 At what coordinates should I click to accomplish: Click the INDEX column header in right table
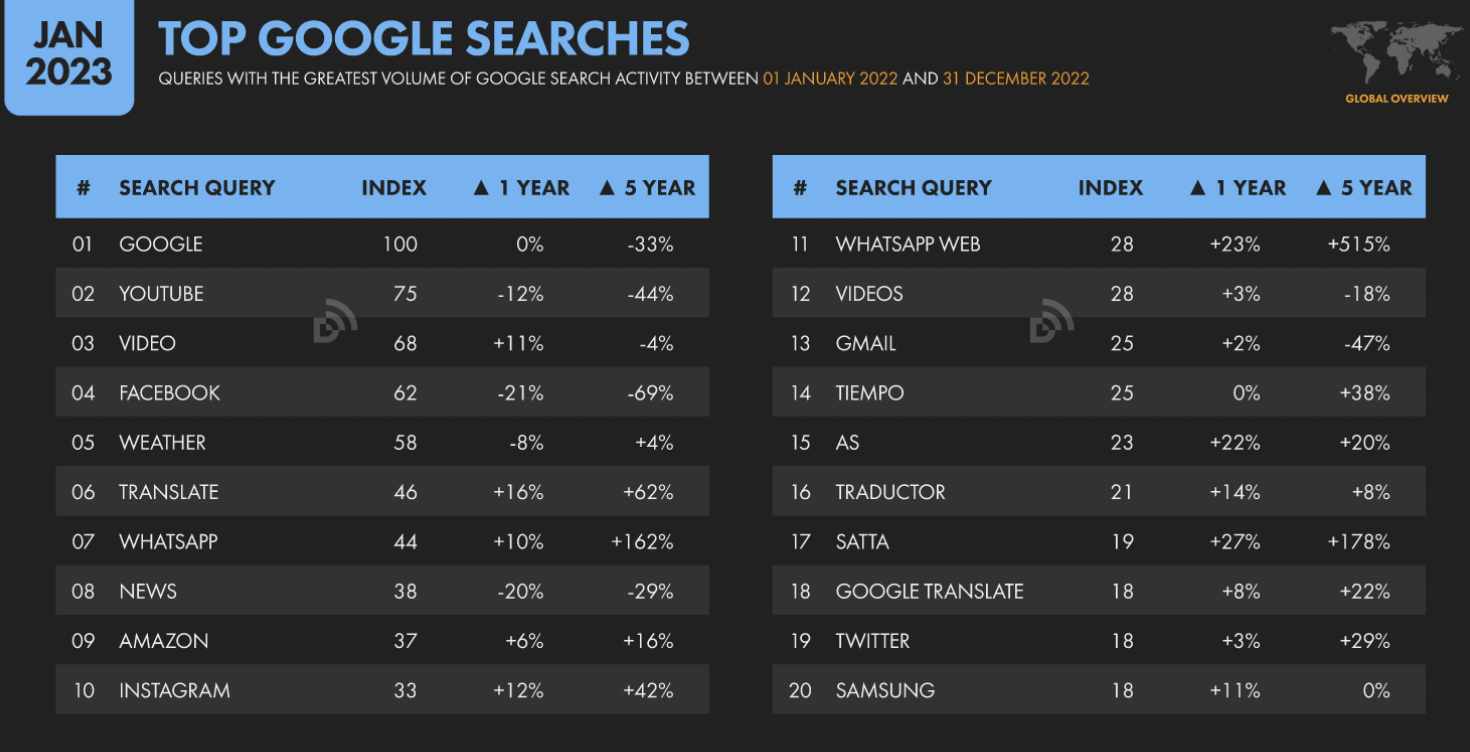(x=1110, y=187)
